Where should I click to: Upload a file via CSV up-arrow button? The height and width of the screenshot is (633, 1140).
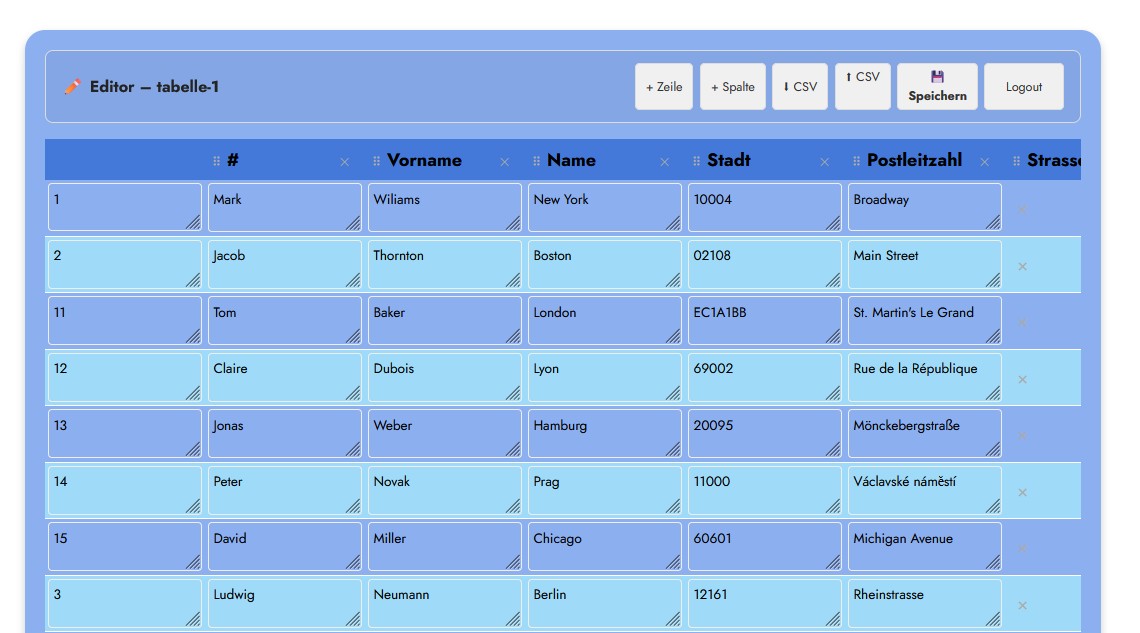862,86
